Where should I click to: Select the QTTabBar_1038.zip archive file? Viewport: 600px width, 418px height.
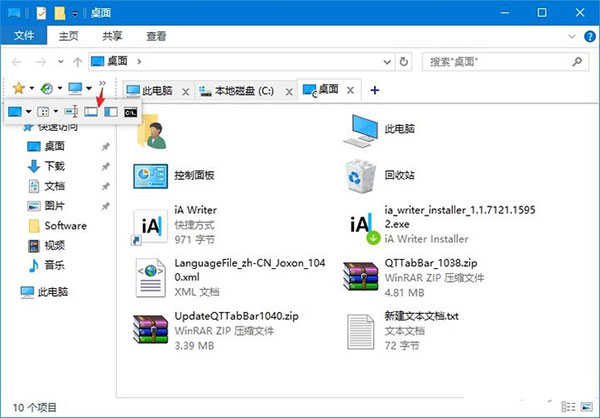click(358, 275)
